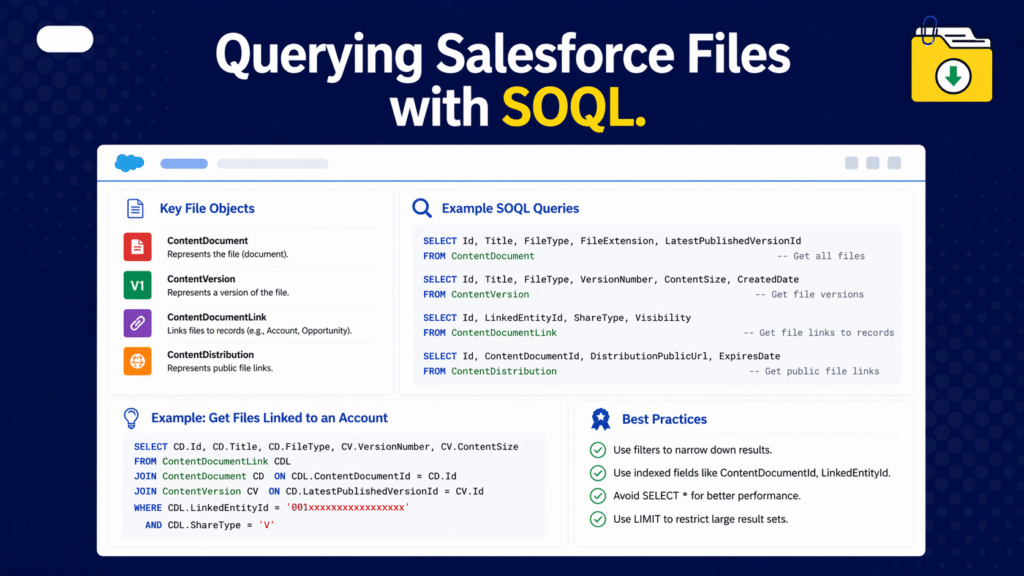
Task: Click the check icon beside 'Use indexed fields'
Action: tap(598, 473)
